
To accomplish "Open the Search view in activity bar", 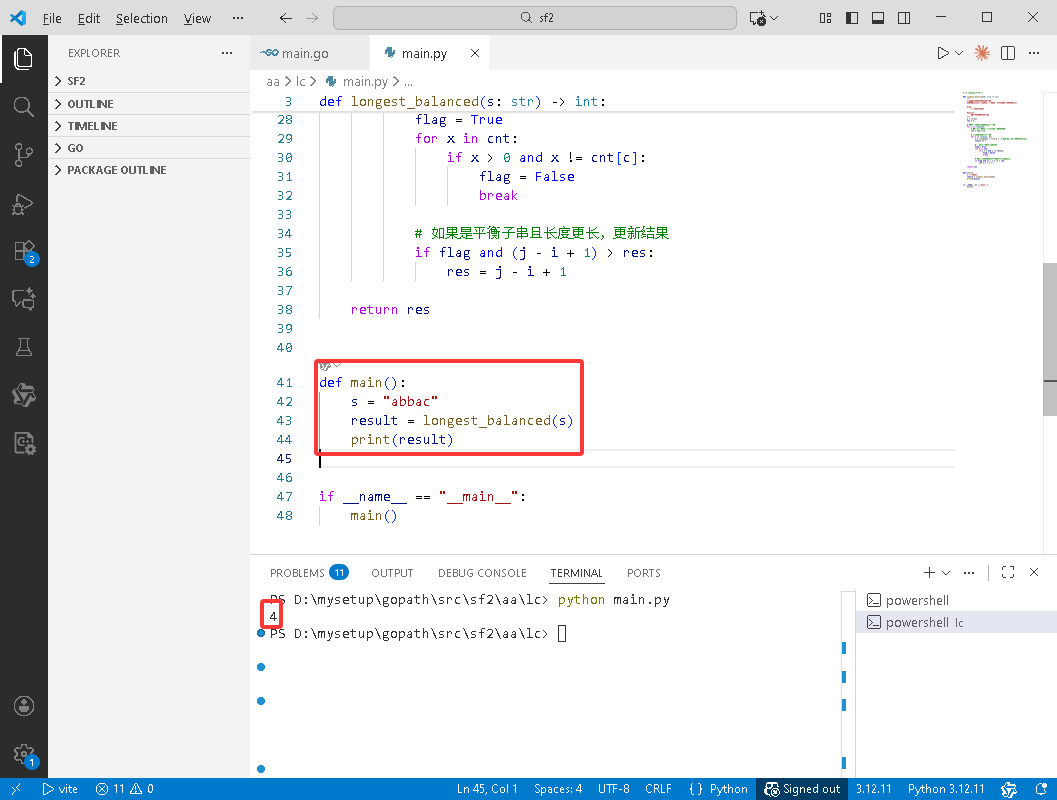I will (x=24, y=106).
